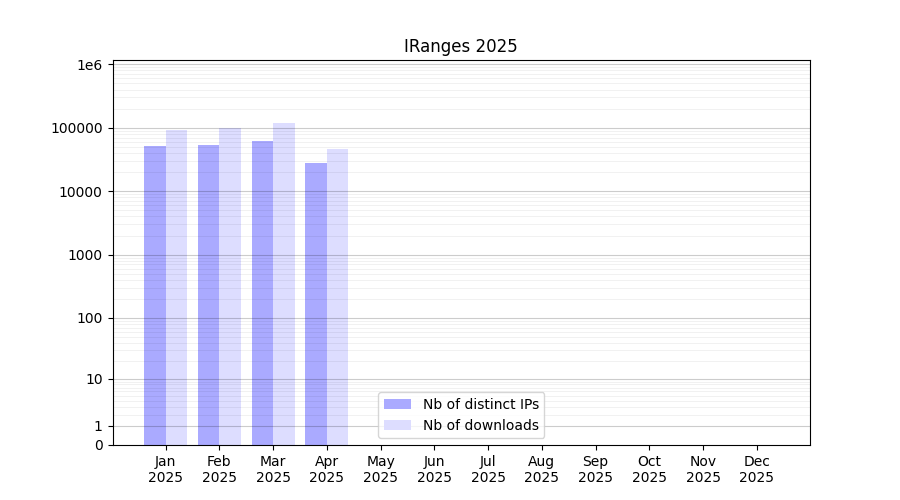This screenshot has width=900, height=500.
Task: Click the March distinct IPs bar
Action: click(x=262, y=293)
